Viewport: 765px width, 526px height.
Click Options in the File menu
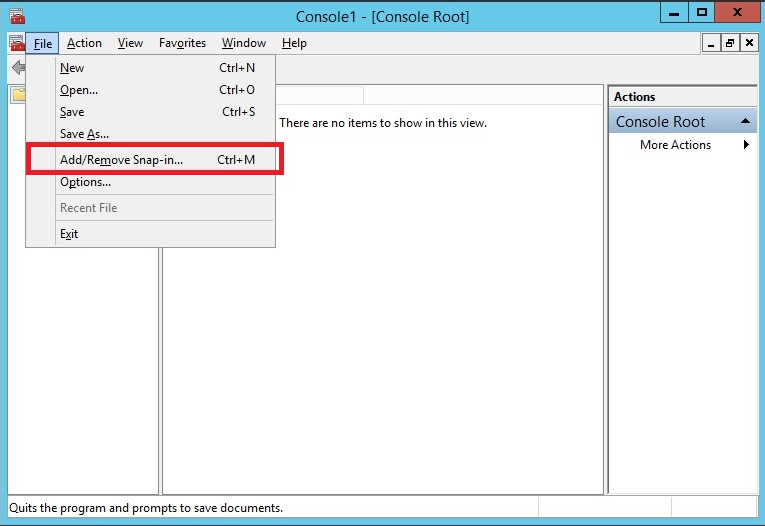pos(85,182)
